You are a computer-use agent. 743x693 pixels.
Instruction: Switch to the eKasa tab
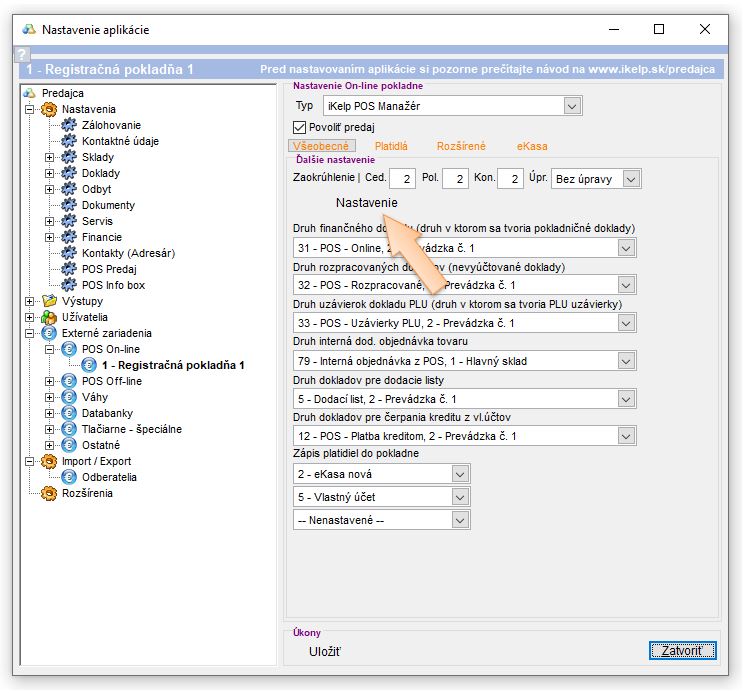pos(532,146)
